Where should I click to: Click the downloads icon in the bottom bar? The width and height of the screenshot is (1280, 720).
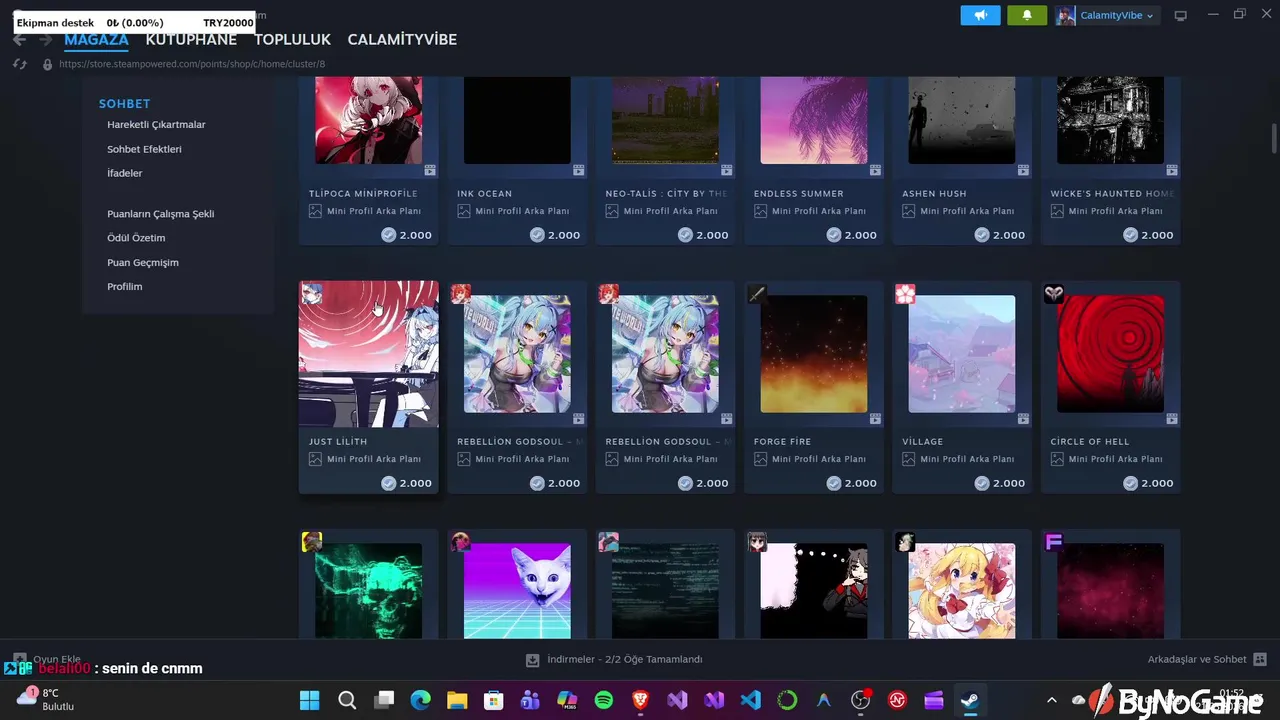pyautogui.click(x=533, y=660)
